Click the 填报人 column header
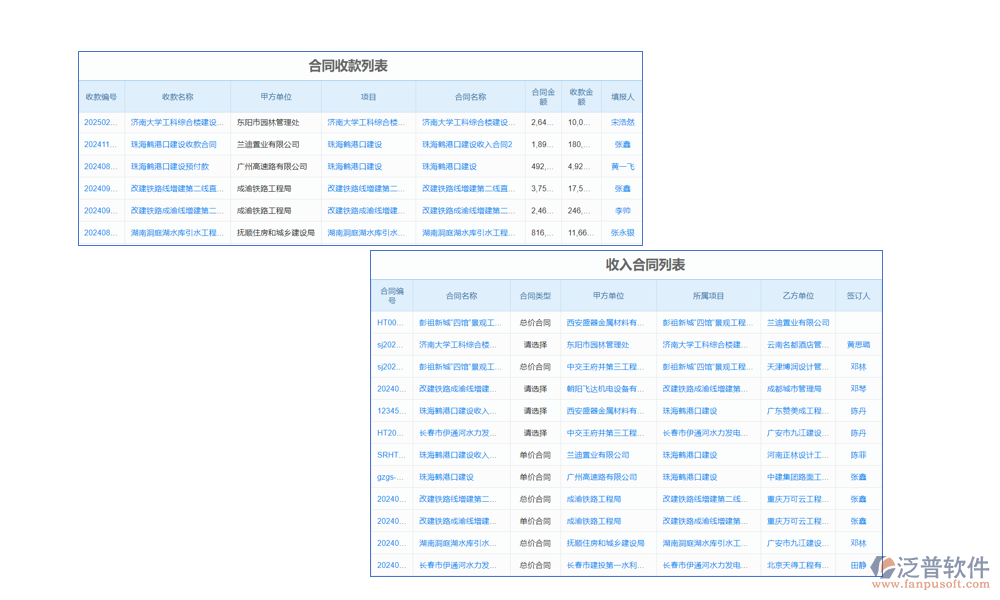This screenshot has width=1000, height=600. pos(622,97)
